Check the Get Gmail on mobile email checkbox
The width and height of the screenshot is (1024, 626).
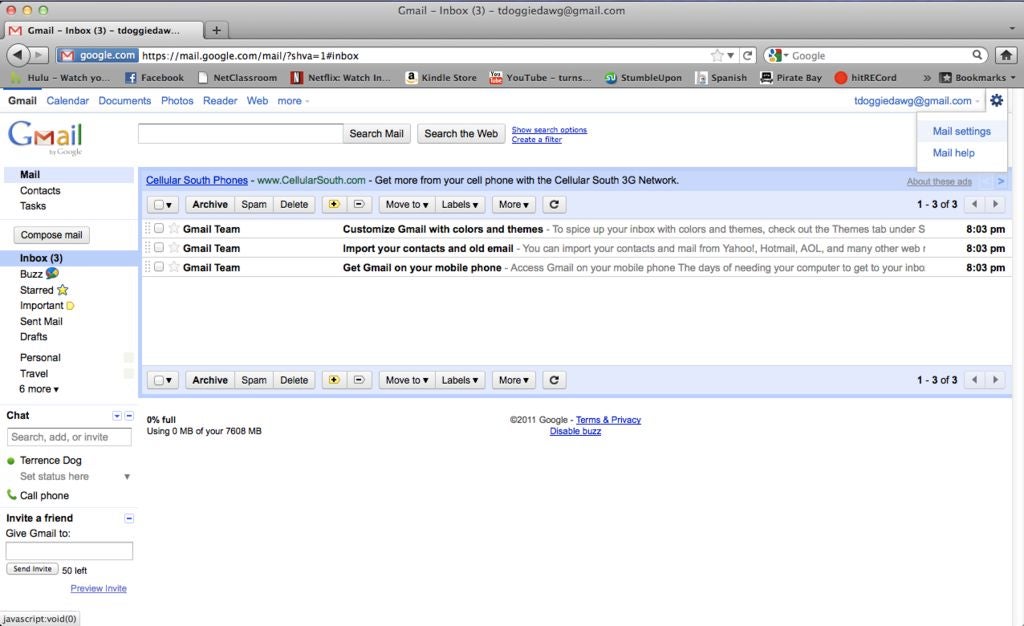coord(159,266)
